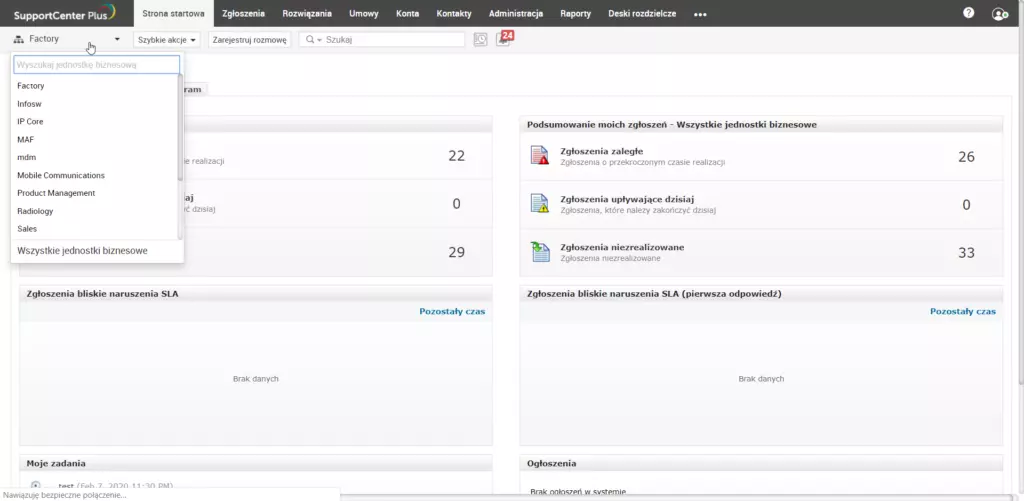The width and height of the screenshot is (1024, 501).
Task: Click the SupportCenter Plus logo
Action: [x=64, y=13]
